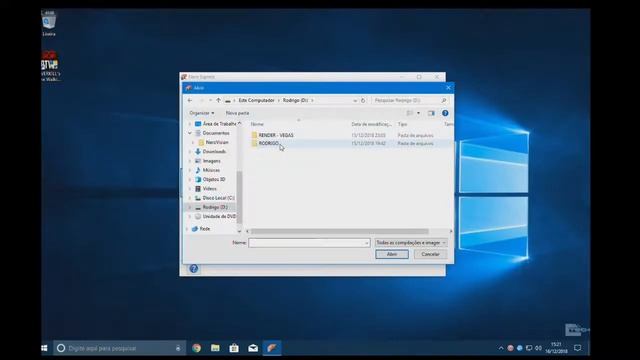Viewport: 640px width, 360px height.
Task: Open the file type filter dropdown
Action: pos(411,243)
